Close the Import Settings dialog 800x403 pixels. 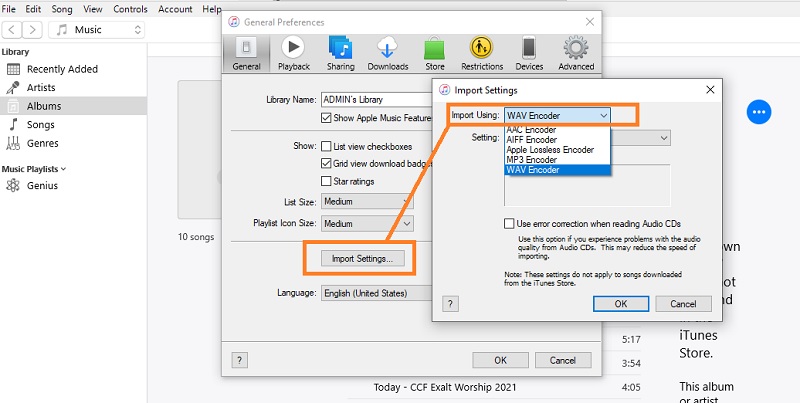[710, 90]
